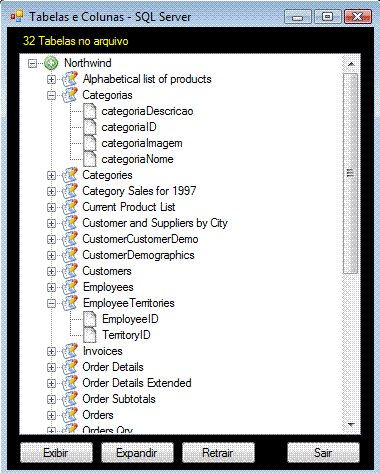The height and width of the screenshot is (473, 380).
Task: Expand the Employees table node
Action: 51,287
